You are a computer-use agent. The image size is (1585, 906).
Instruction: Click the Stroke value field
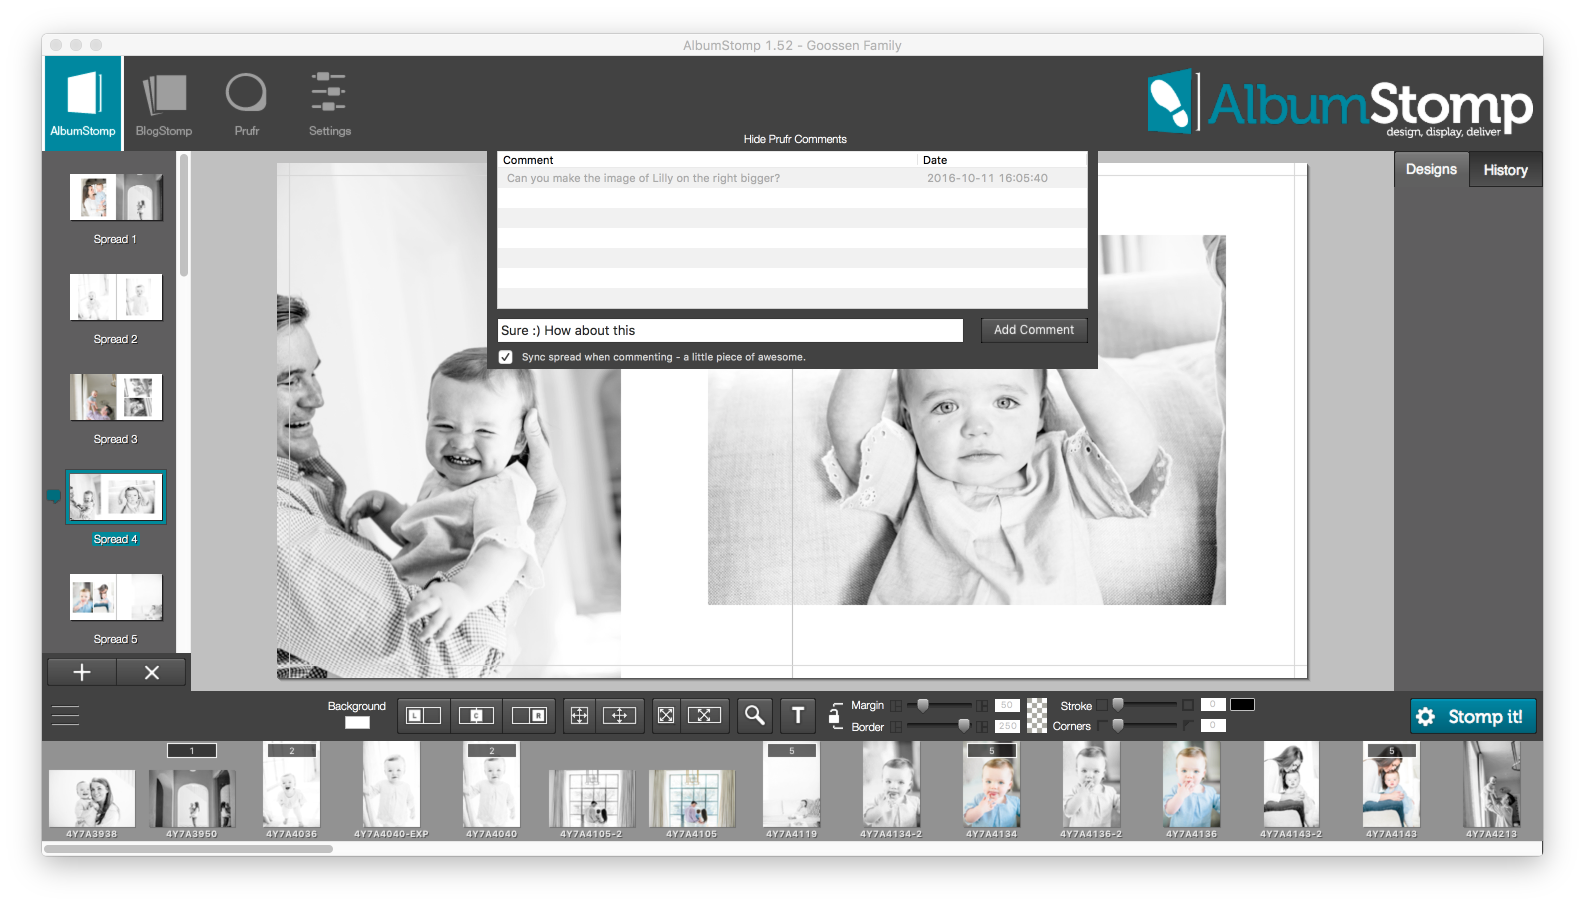click(1213, 705)
